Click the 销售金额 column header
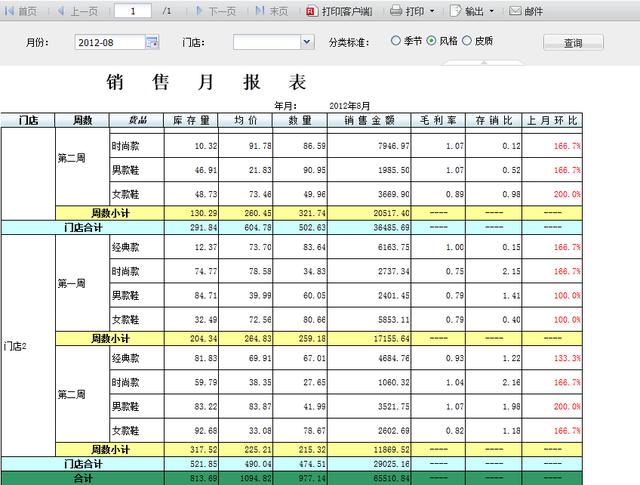This screenshot has height=485, width=640. click(x=369, y=120)
